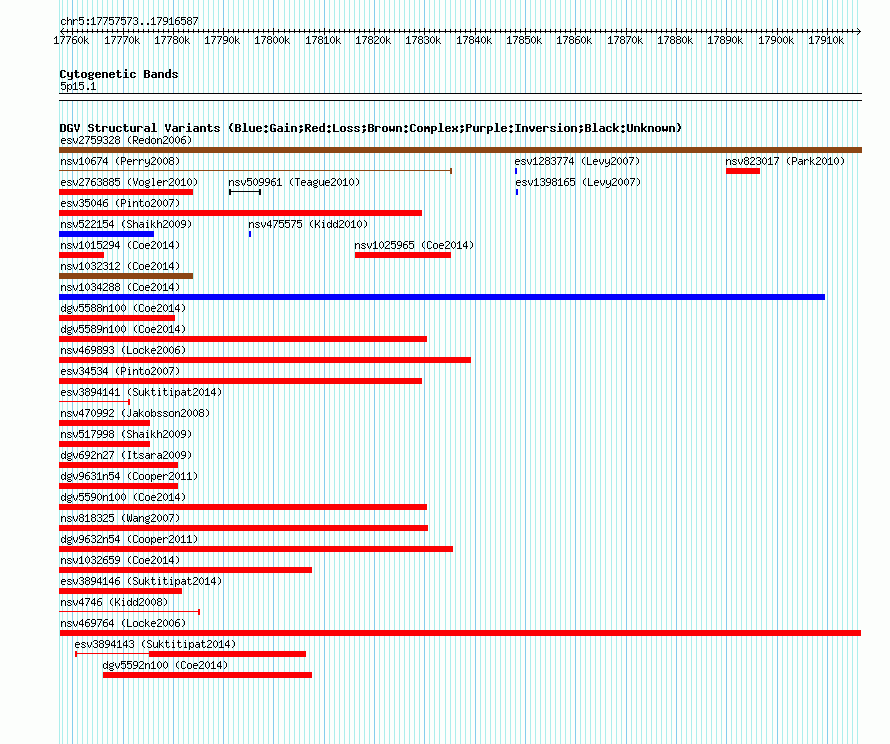
Task: Open the nsv470992 (Jakobsson2008) label
Action: click(135, 413)
